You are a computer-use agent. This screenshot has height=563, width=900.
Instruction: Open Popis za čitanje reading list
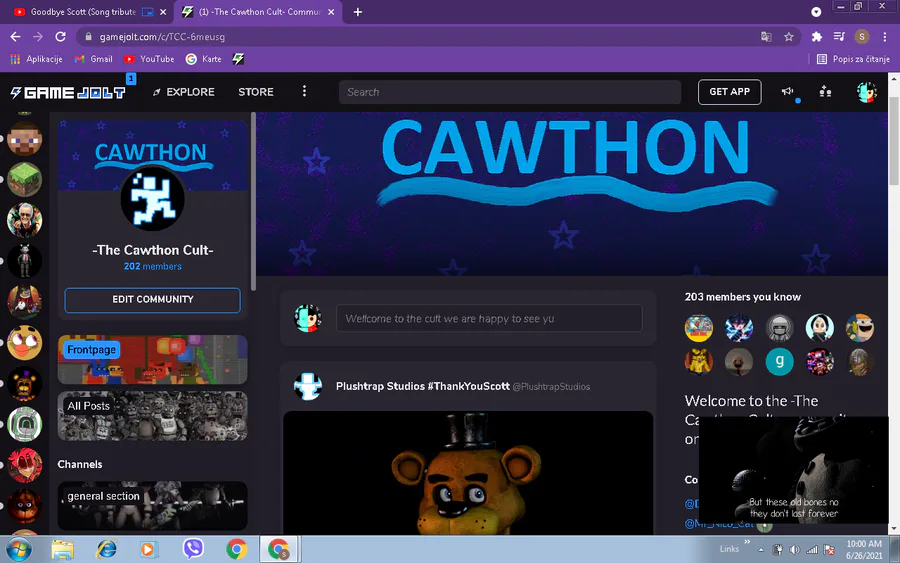point(853,59)
